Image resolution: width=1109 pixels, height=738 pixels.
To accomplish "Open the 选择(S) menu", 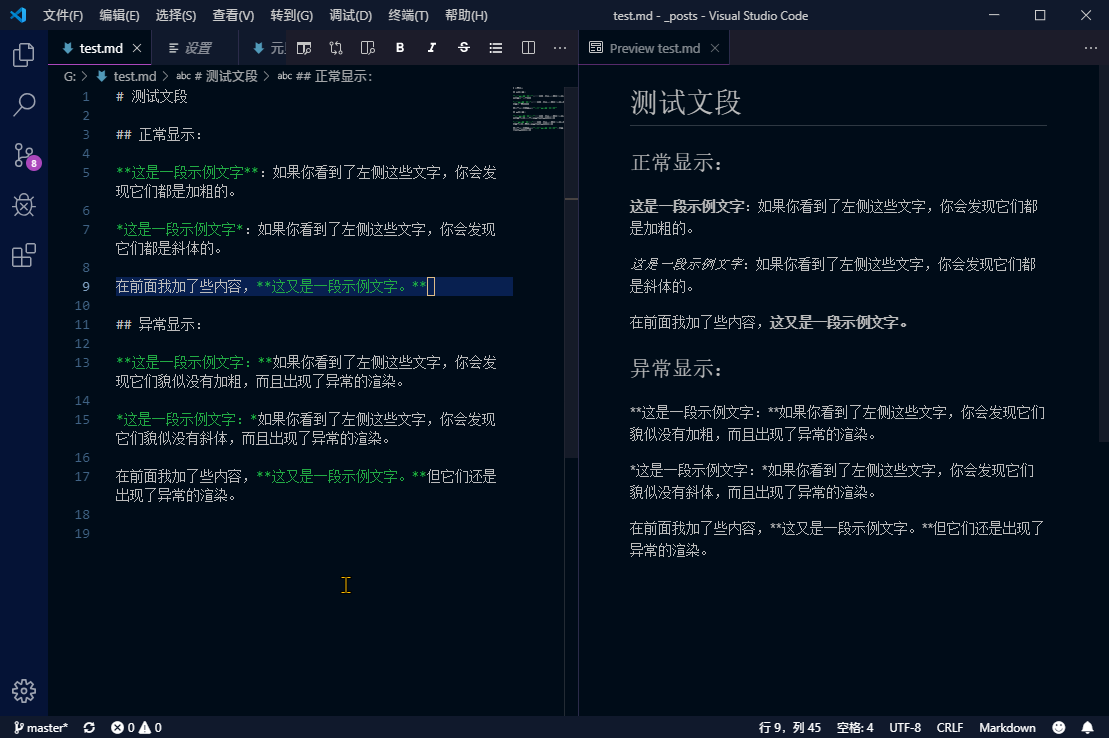I will tap(176, 16).
